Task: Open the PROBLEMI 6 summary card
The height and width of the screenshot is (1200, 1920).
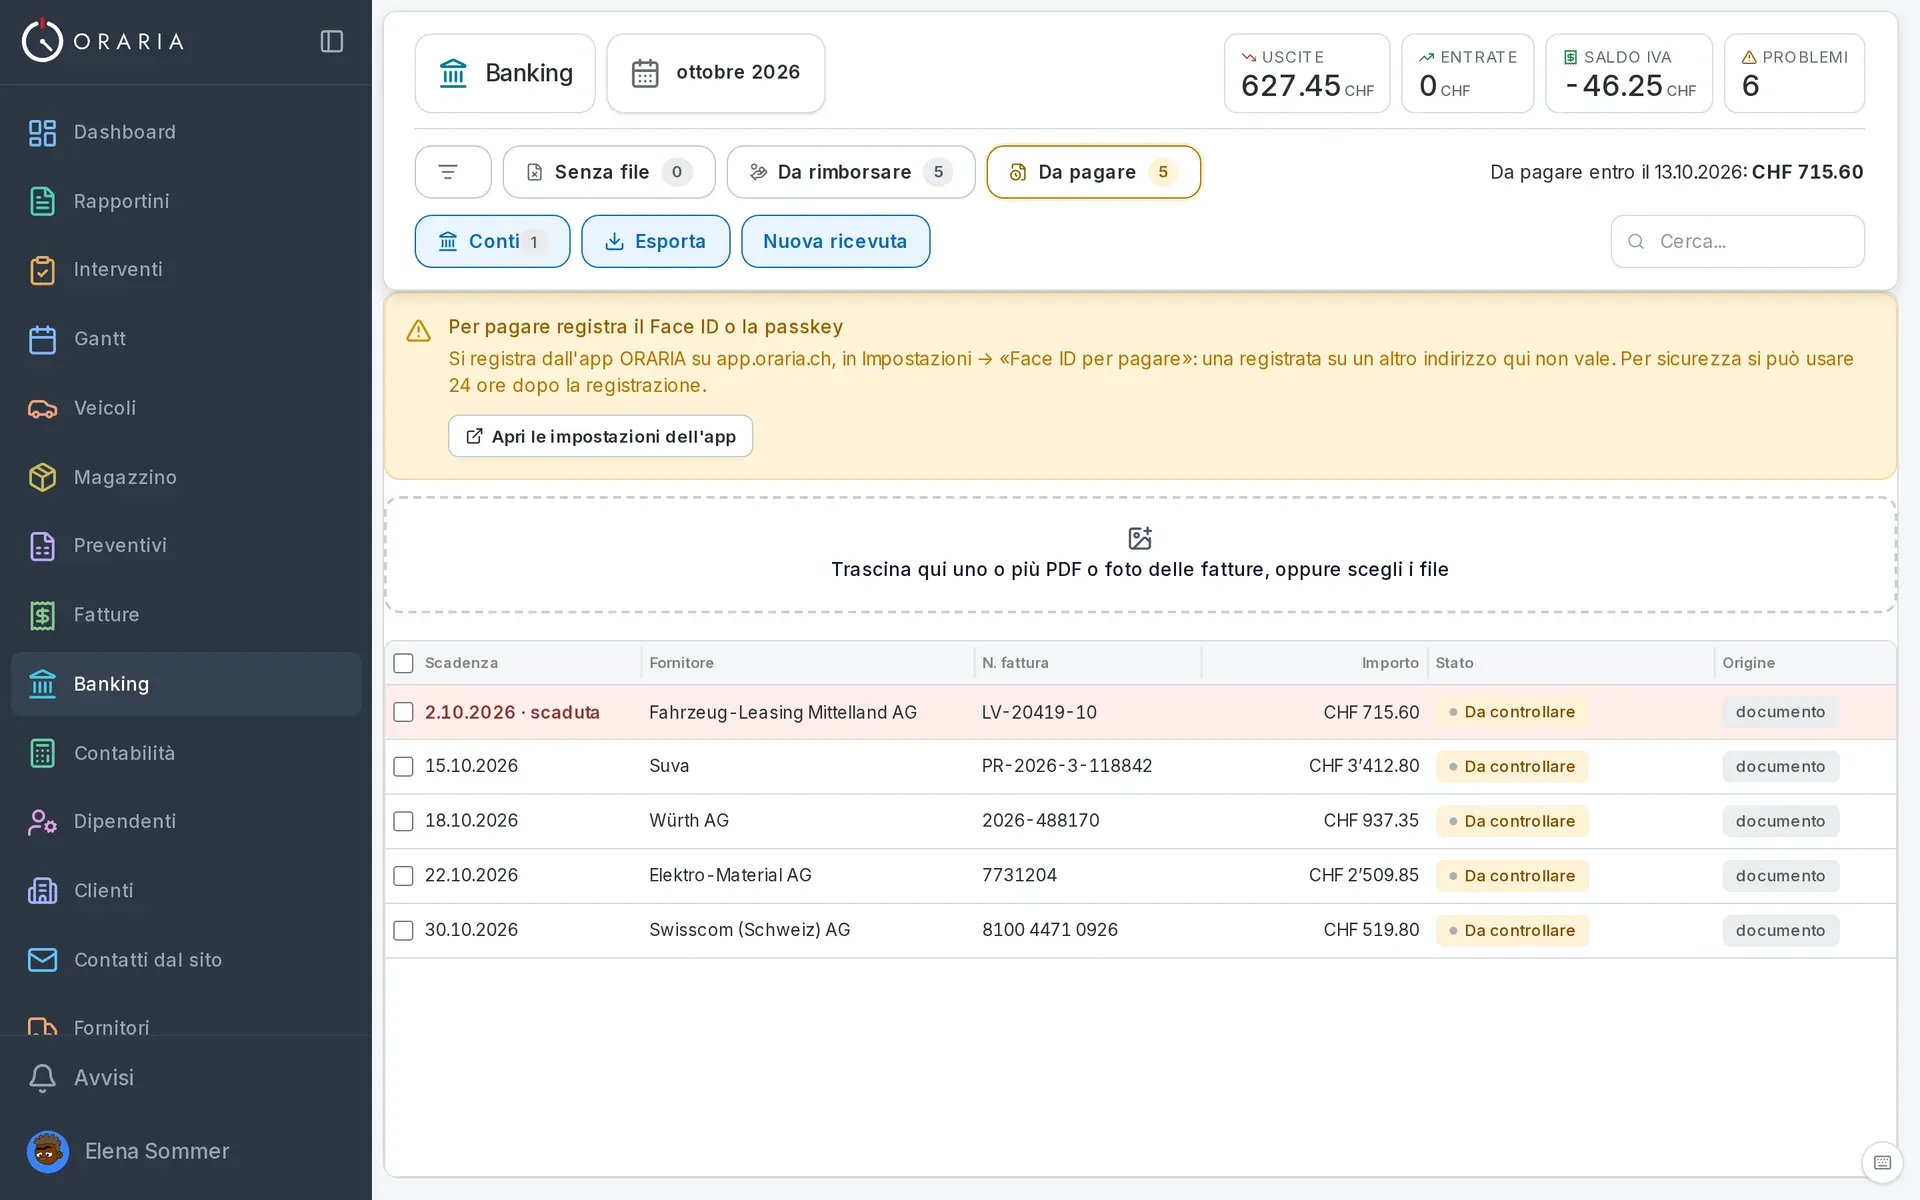Action: [x=1794, y=73]
